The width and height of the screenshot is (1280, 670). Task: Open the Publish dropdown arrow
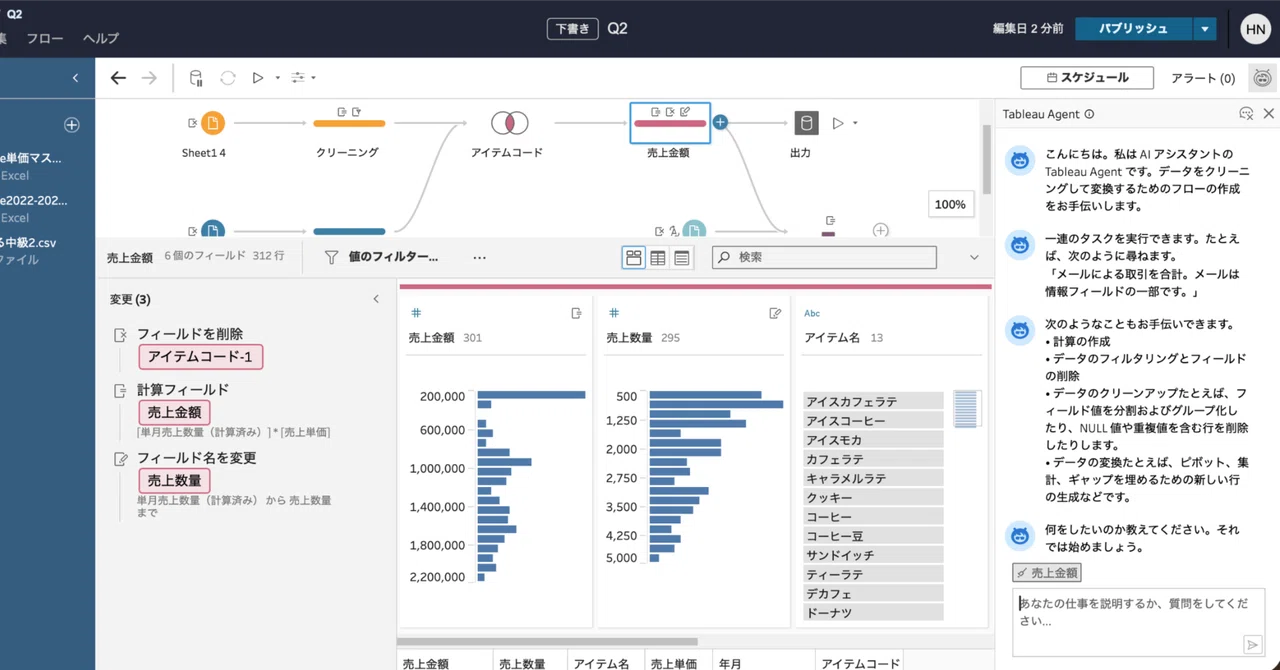click(1205, 29)
